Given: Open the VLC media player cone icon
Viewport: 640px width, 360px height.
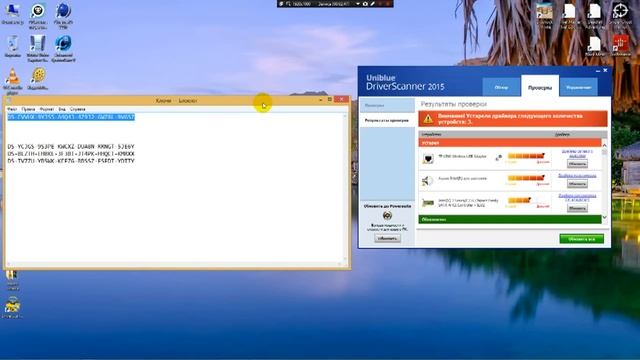Looking at the screenshot, I should pyautogui.click(x=13, y=76).
